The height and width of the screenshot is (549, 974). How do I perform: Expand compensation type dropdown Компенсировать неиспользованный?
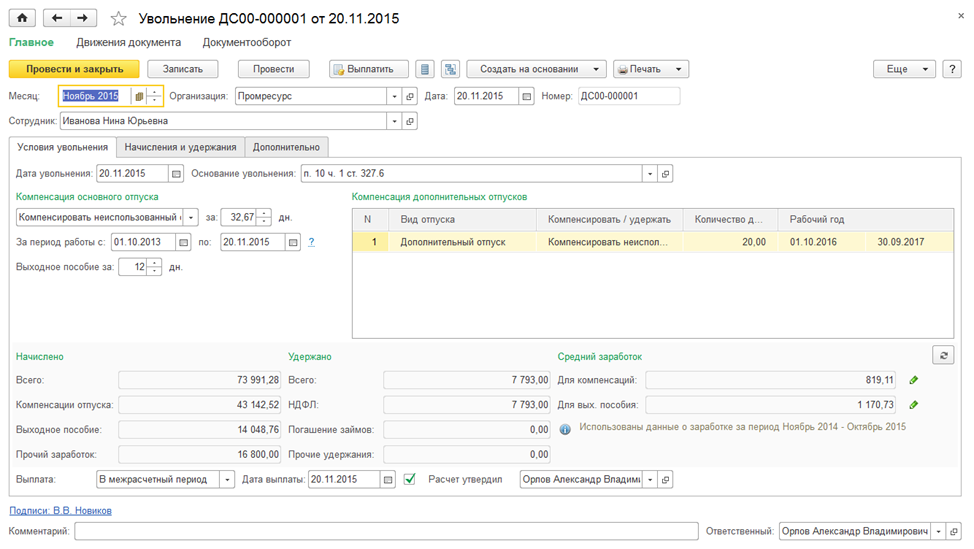click(191, 217)
